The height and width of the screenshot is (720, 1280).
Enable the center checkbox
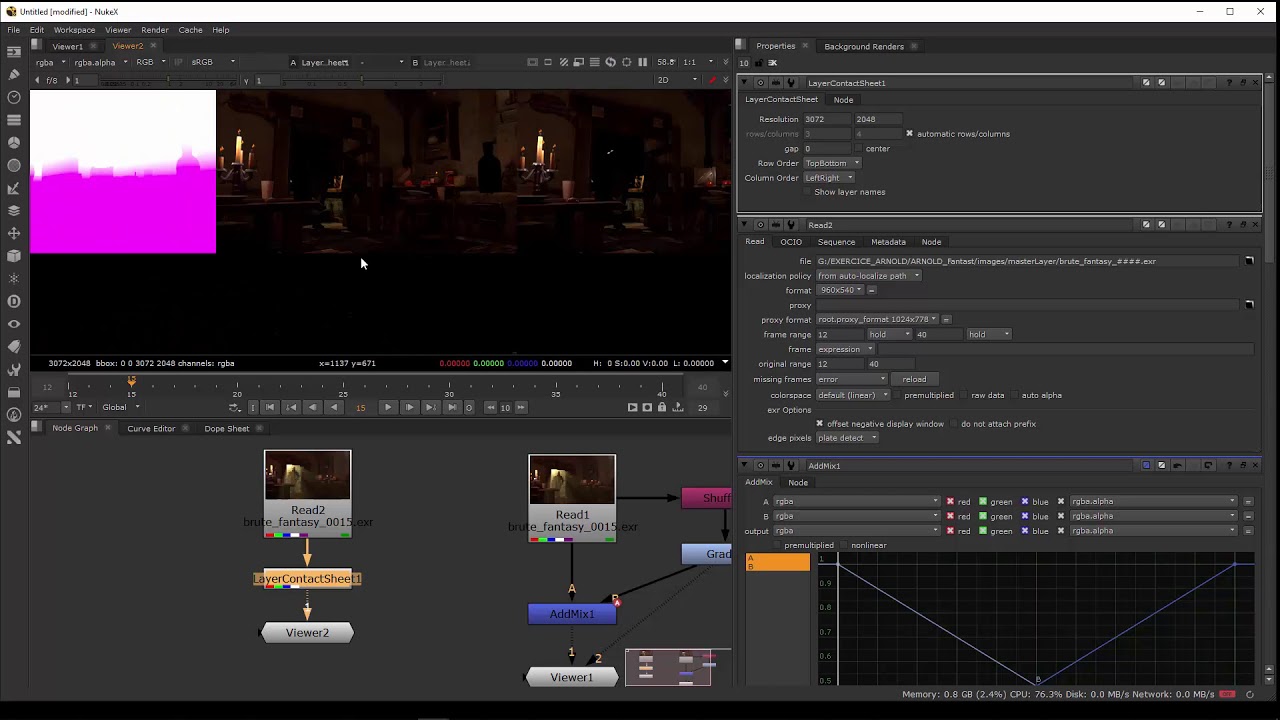click(x=859, y=148)
